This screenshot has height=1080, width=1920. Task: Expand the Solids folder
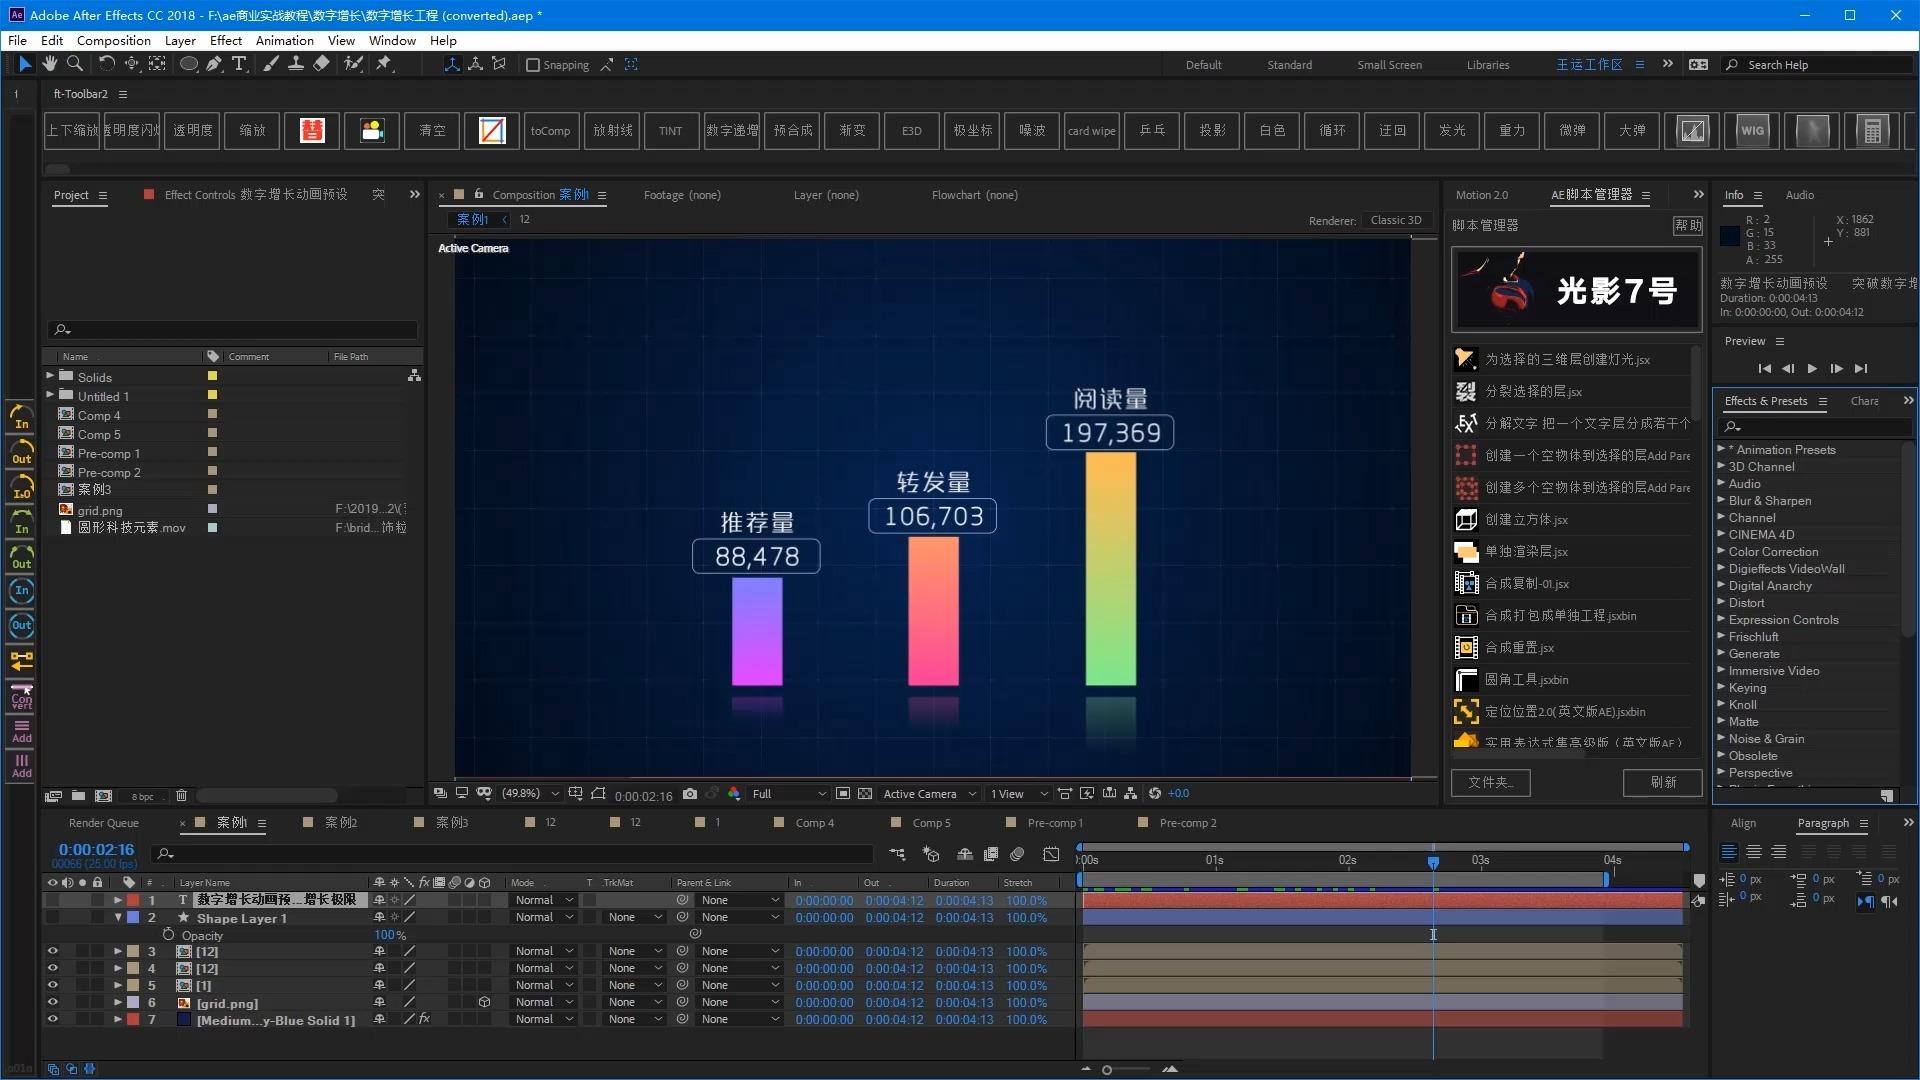coord(50,376)
